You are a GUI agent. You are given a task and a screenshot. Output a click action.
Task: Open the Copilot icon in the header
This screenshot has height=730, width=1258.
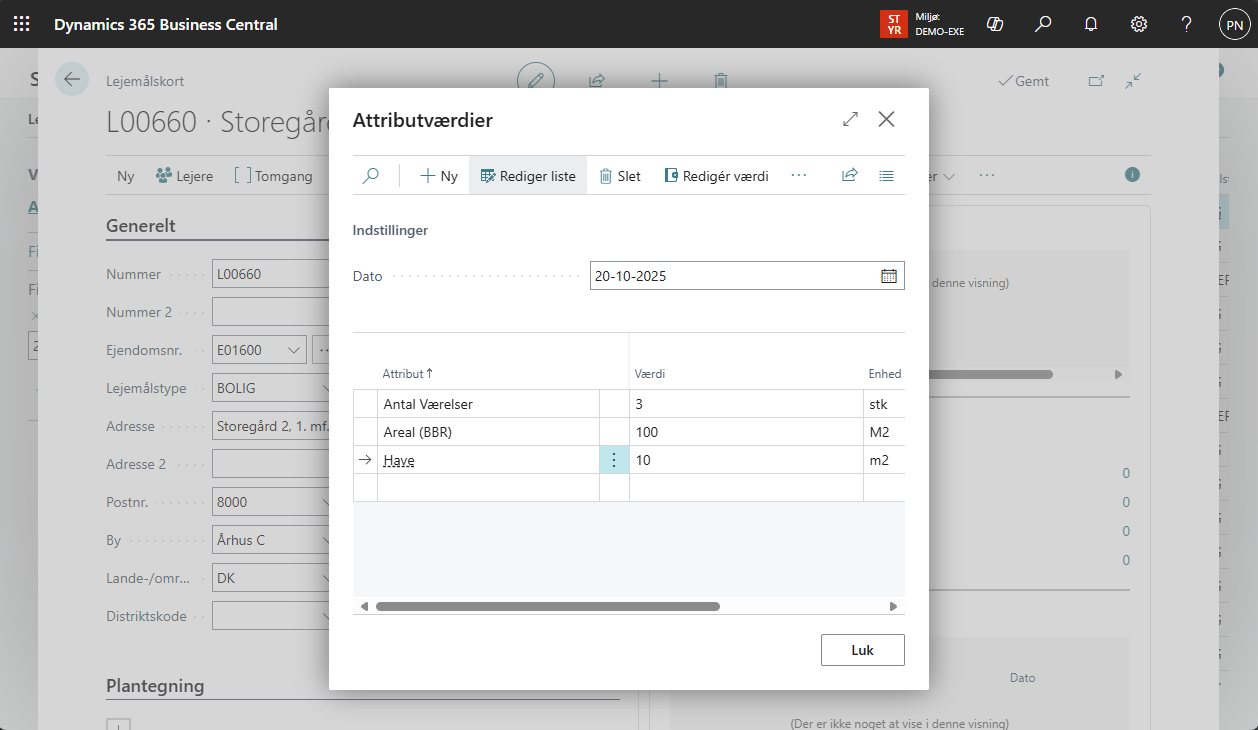[x=994, y=24]
